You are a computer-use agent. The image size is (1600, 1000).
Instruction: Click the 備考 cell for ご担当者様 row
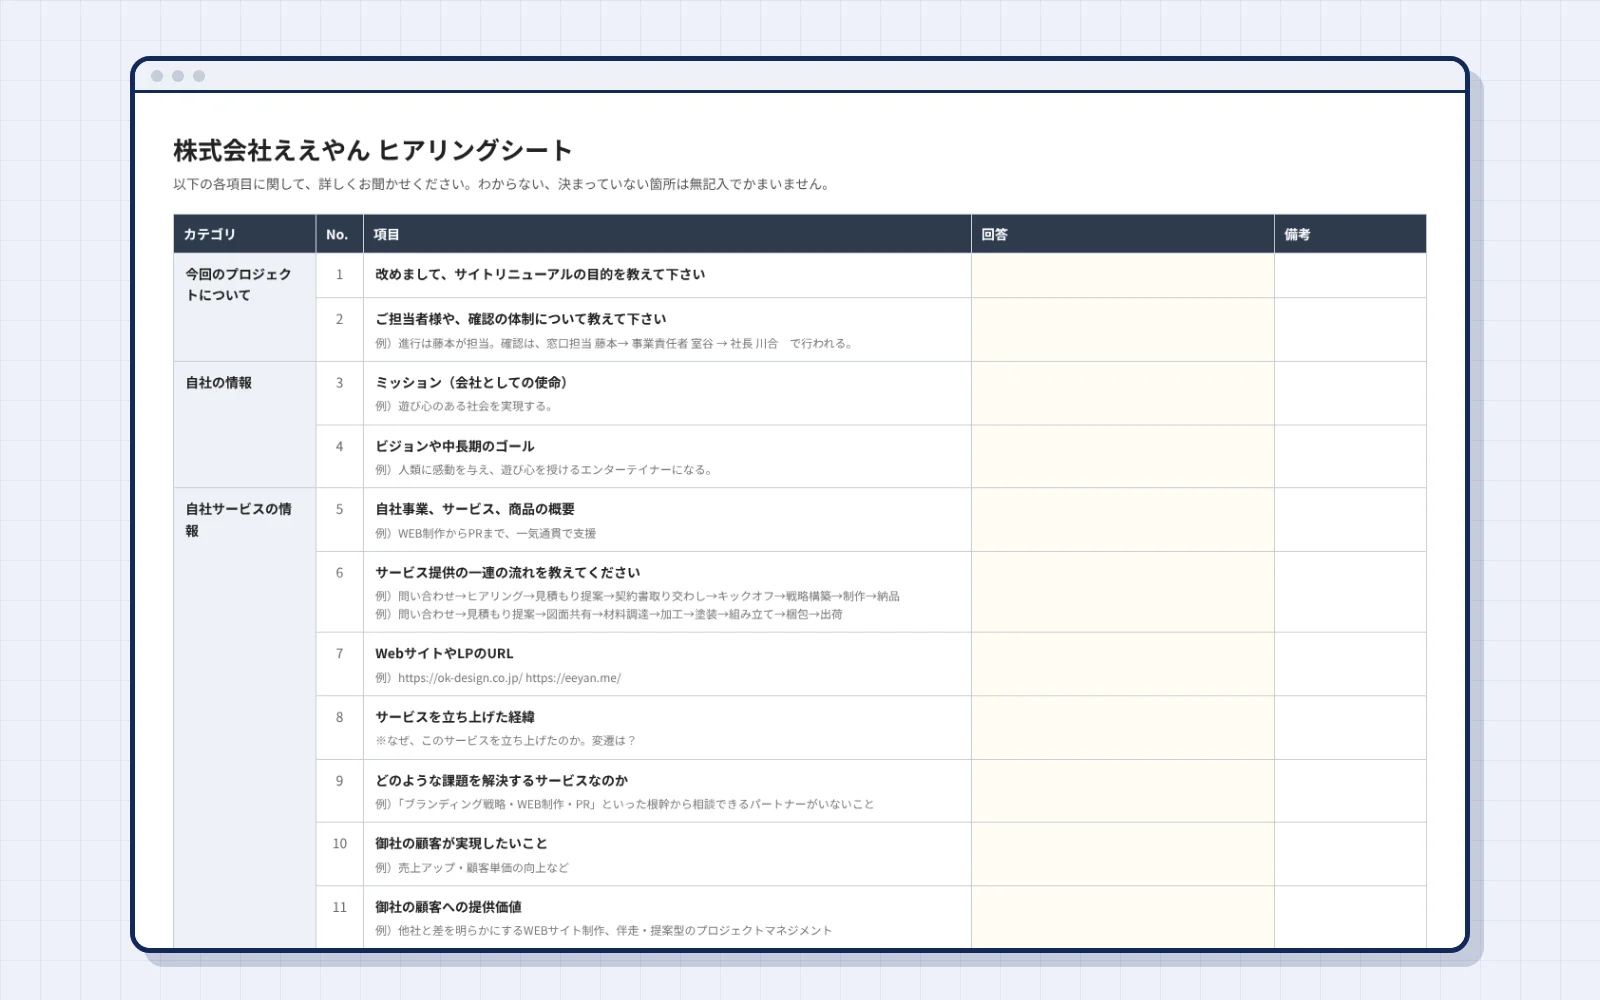[x=1350, y=330]
